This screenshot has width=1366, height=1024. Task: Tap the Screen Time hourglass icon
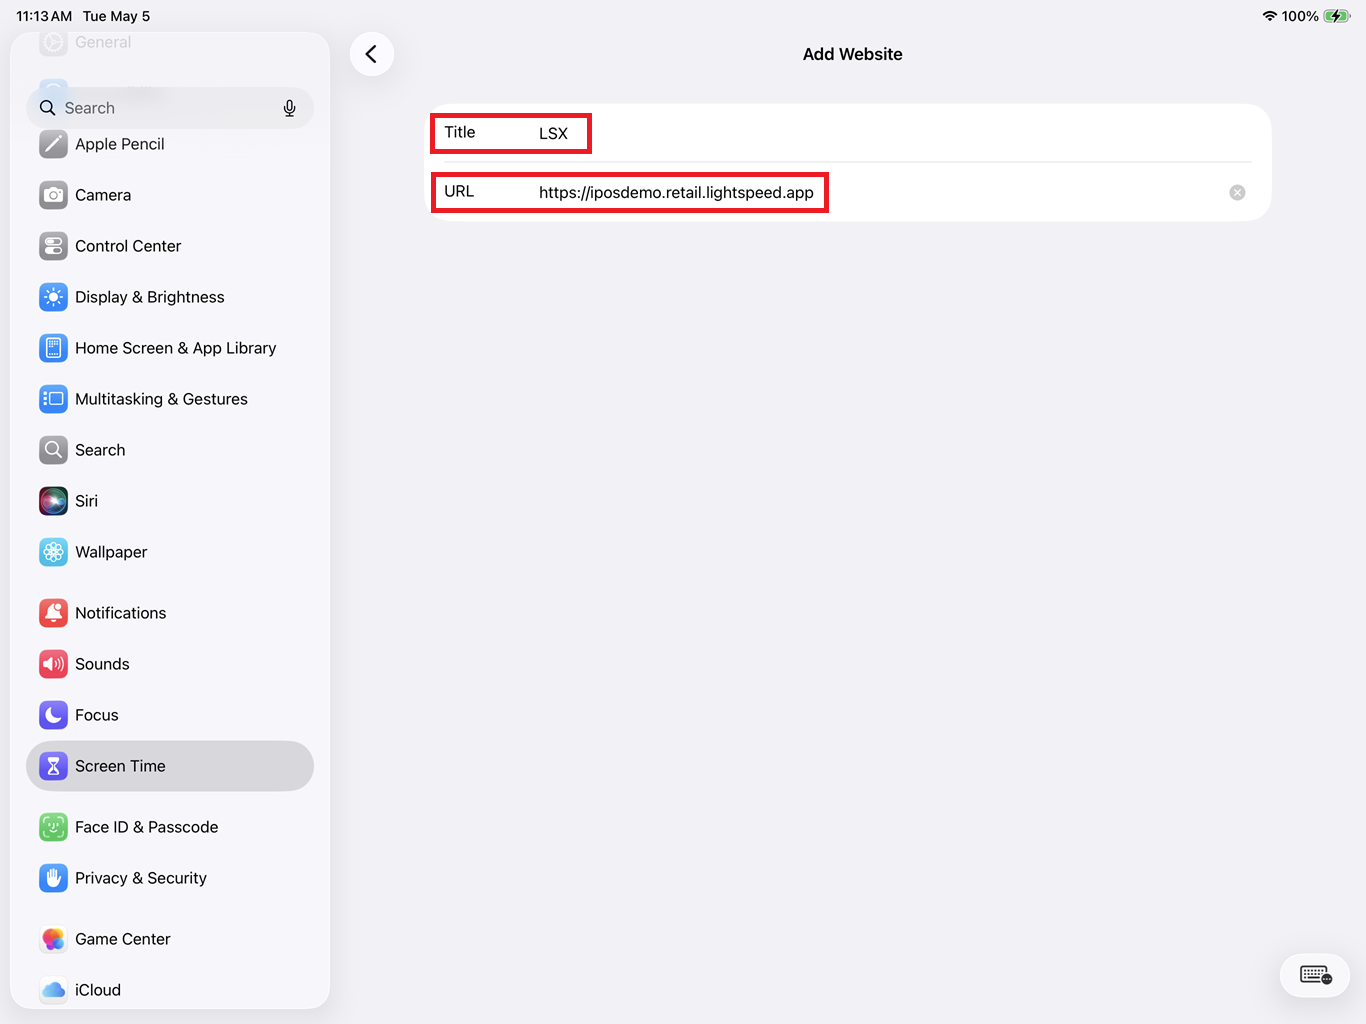click(54, 766)
